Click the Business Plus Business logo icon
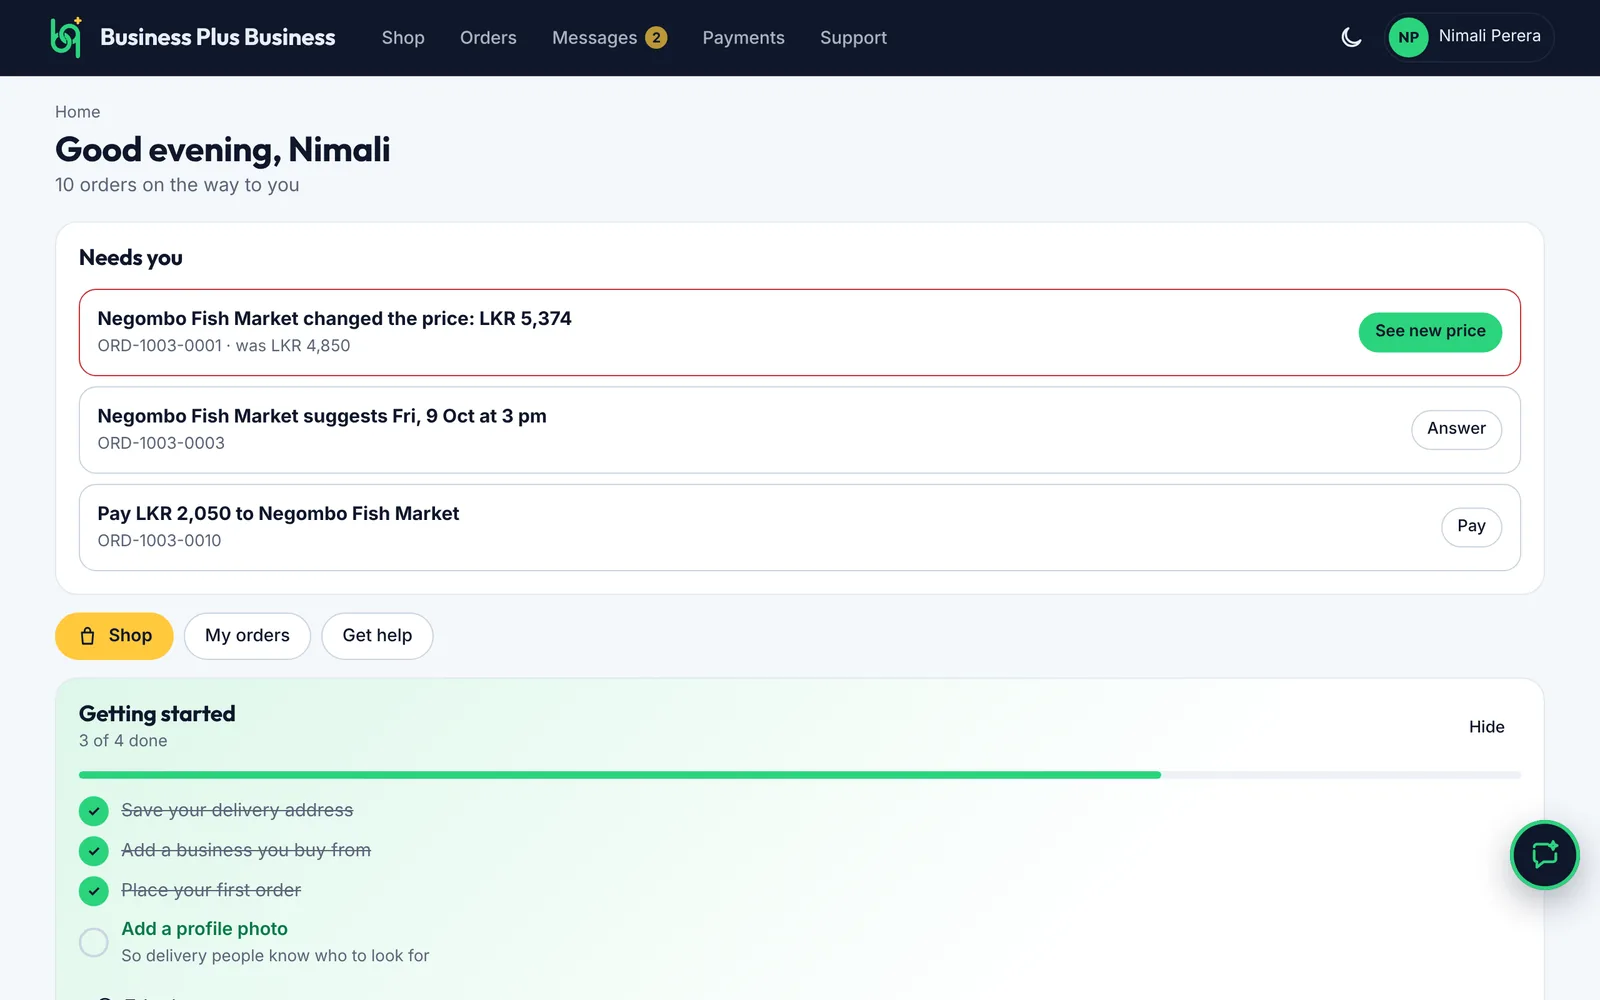This screenshot has width=1600, height=1000. [x=66, y=37]
